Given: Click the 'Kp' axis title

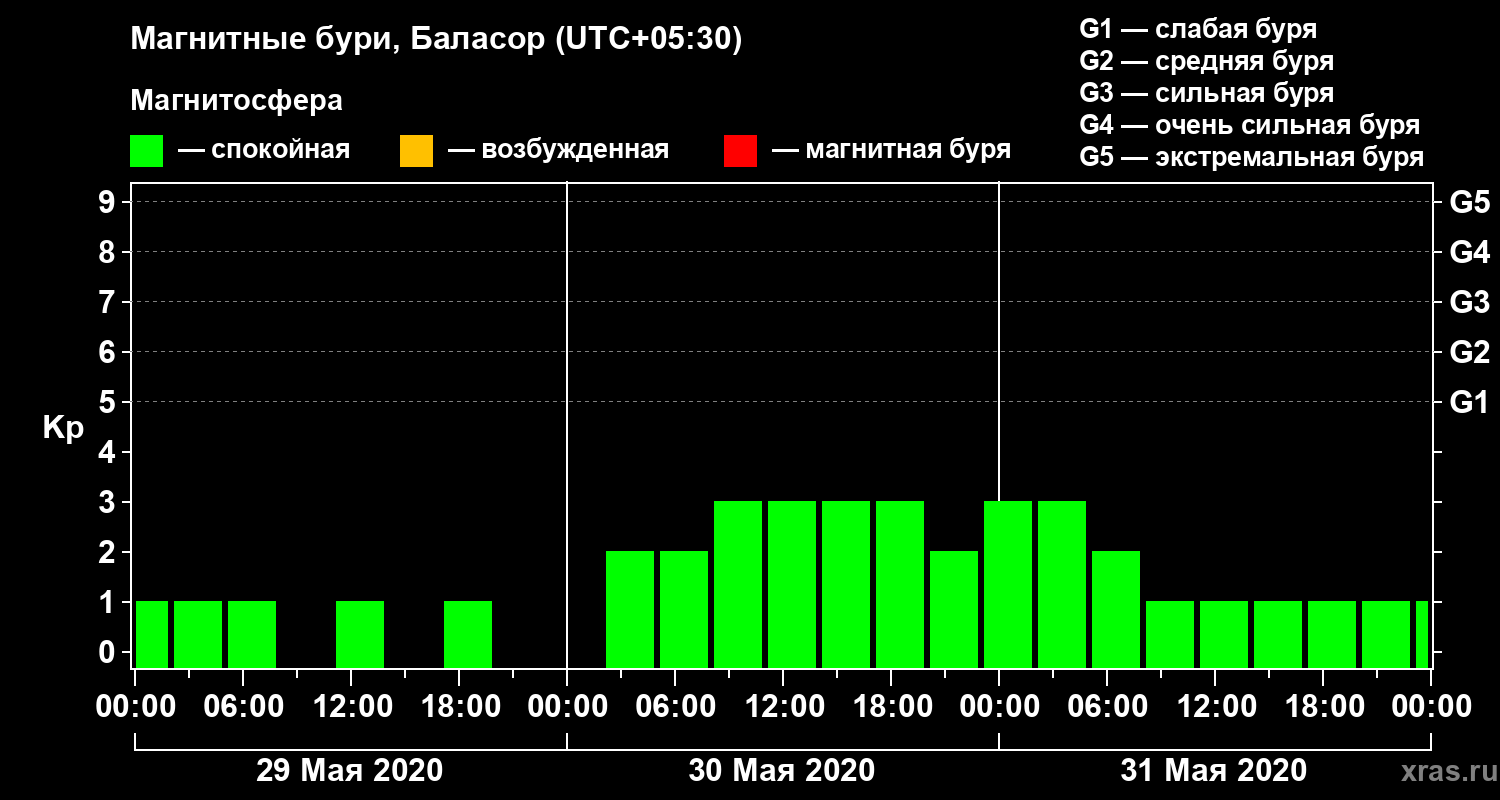Looking at the screenshot, I should pyautogui.click(x=63, y=428).
